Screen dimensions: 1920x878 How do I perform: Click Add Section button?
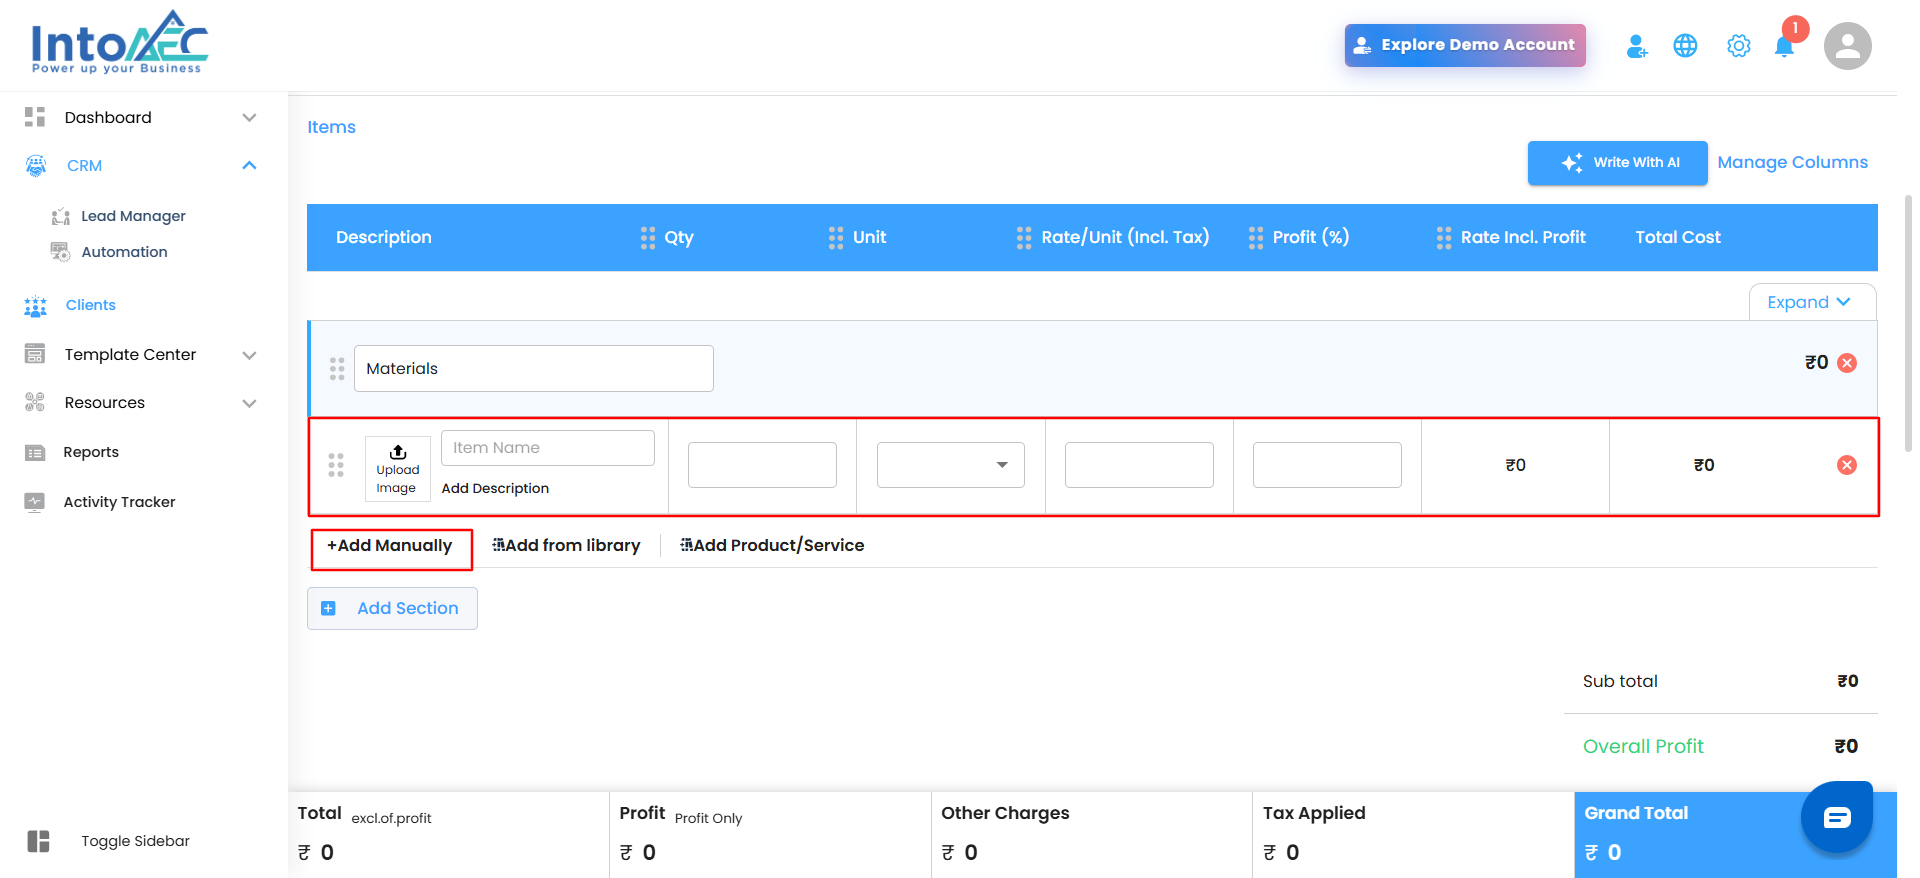[392, 608]
